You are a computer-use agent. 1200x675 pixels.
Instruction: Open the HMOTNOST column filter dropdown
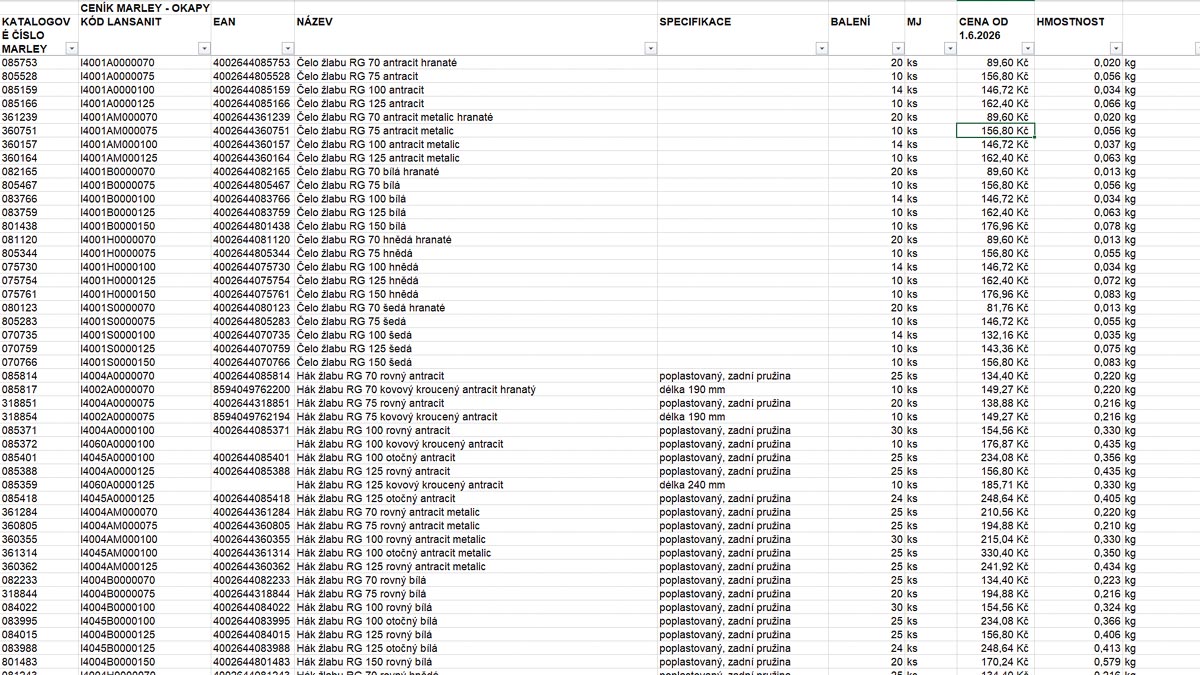click(1115, 48)
